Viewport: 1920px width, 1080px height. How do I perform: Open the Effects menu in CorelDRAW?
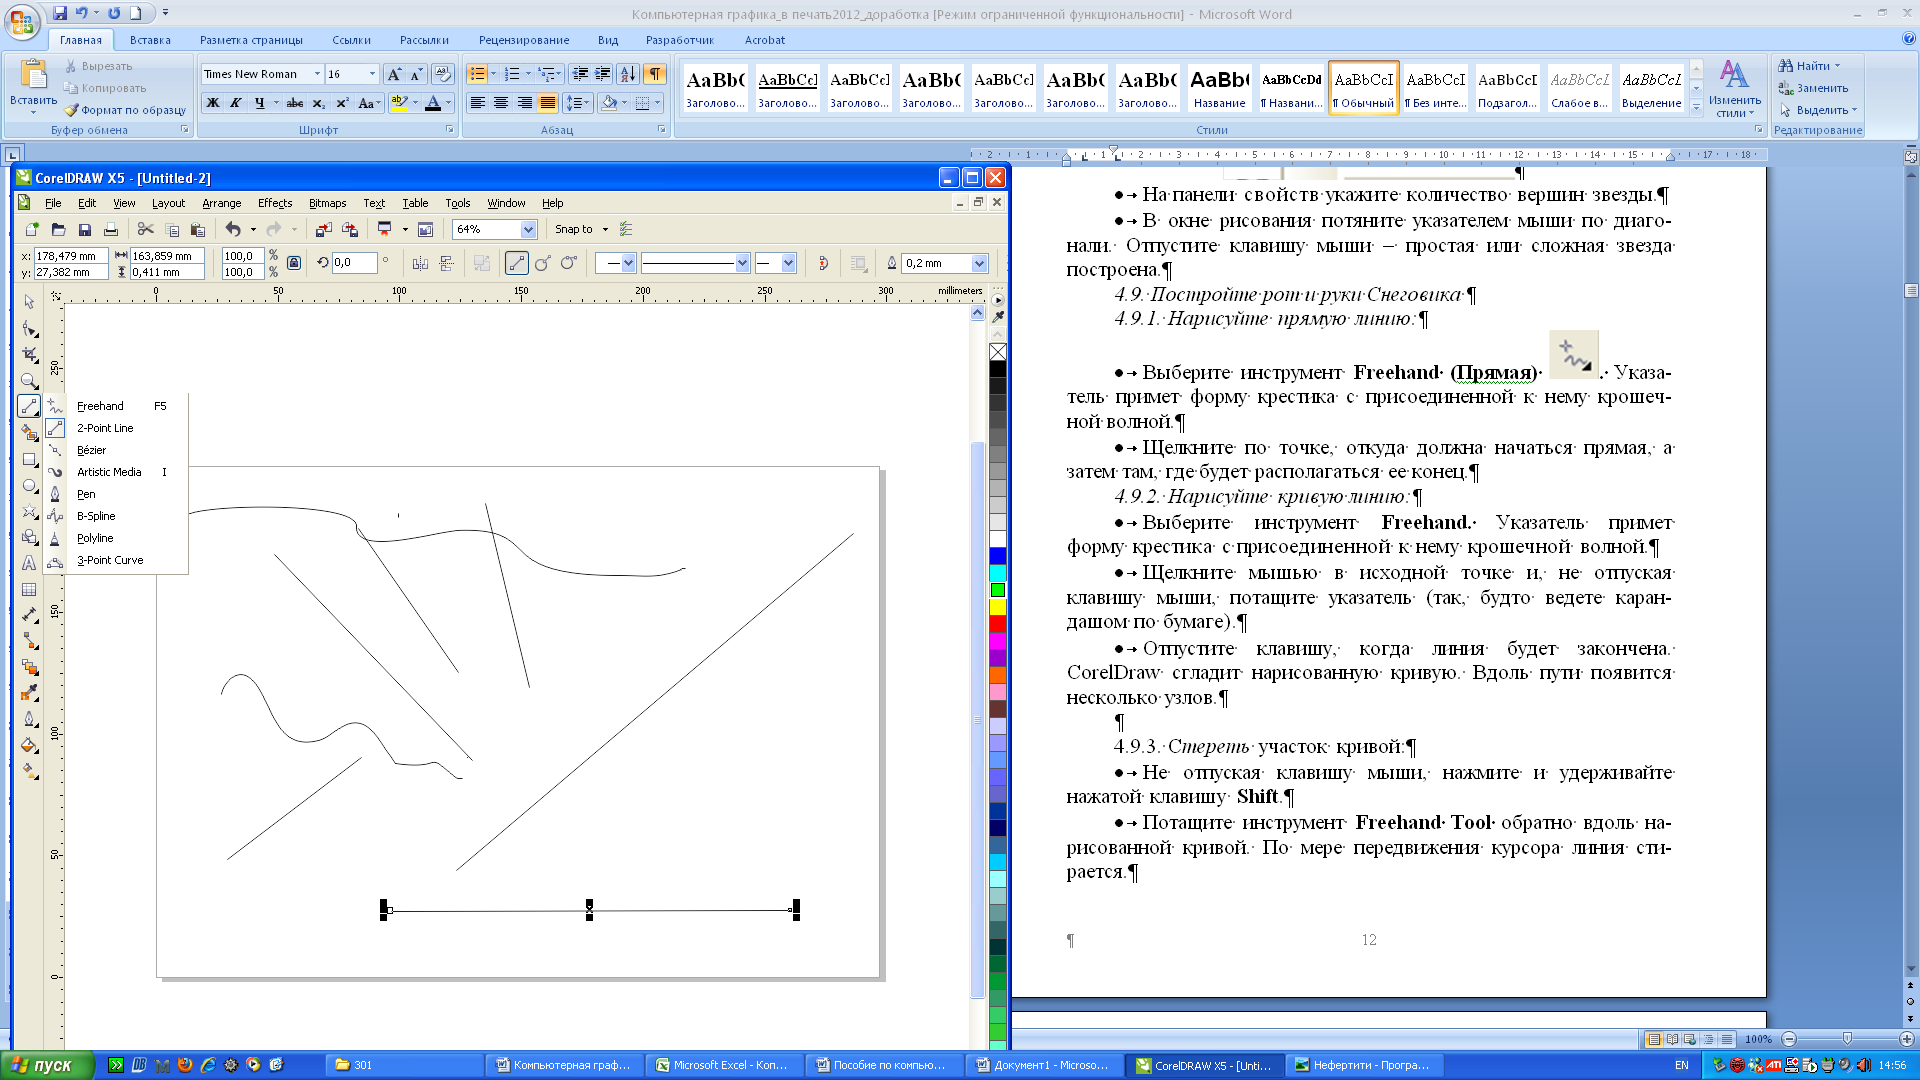point(275,203)
